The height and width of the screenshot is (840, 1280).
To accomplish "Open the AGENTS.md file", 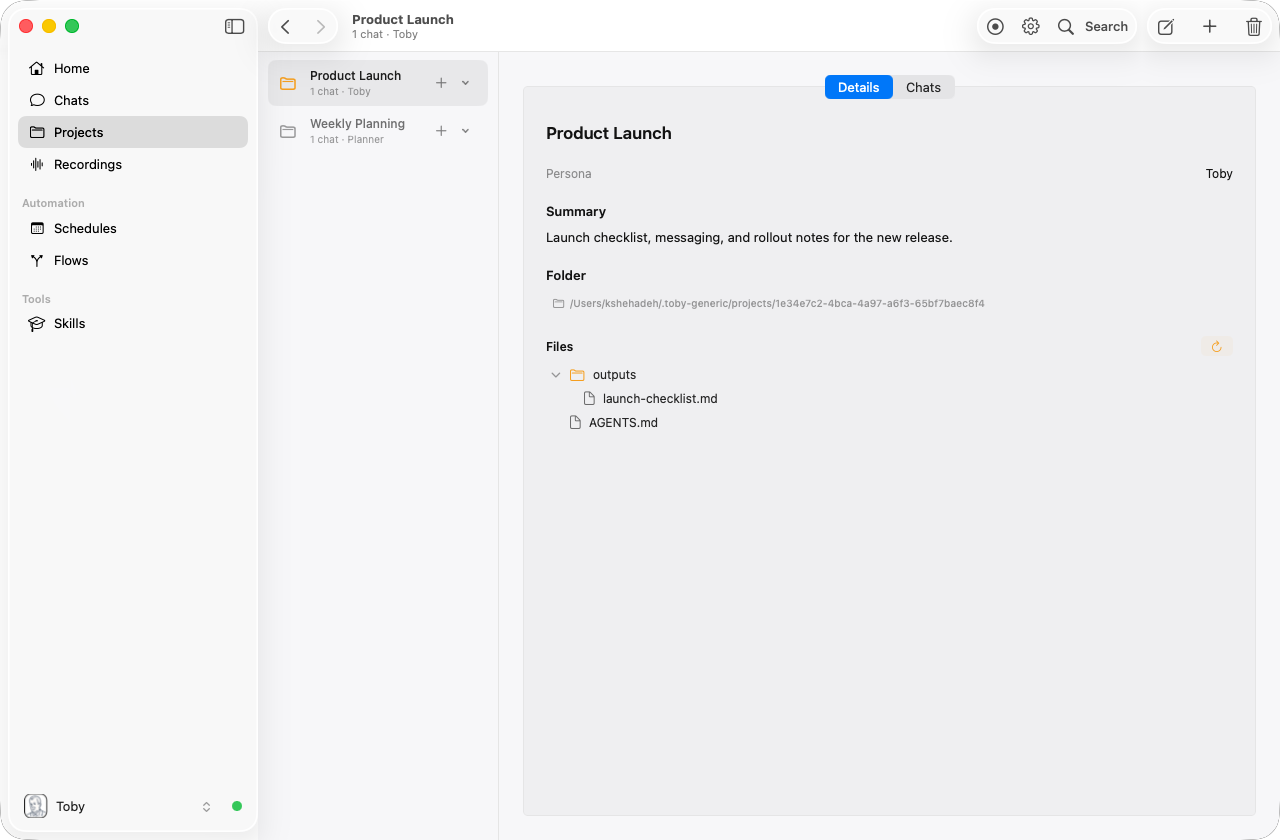I will click(x=614, y=423).
